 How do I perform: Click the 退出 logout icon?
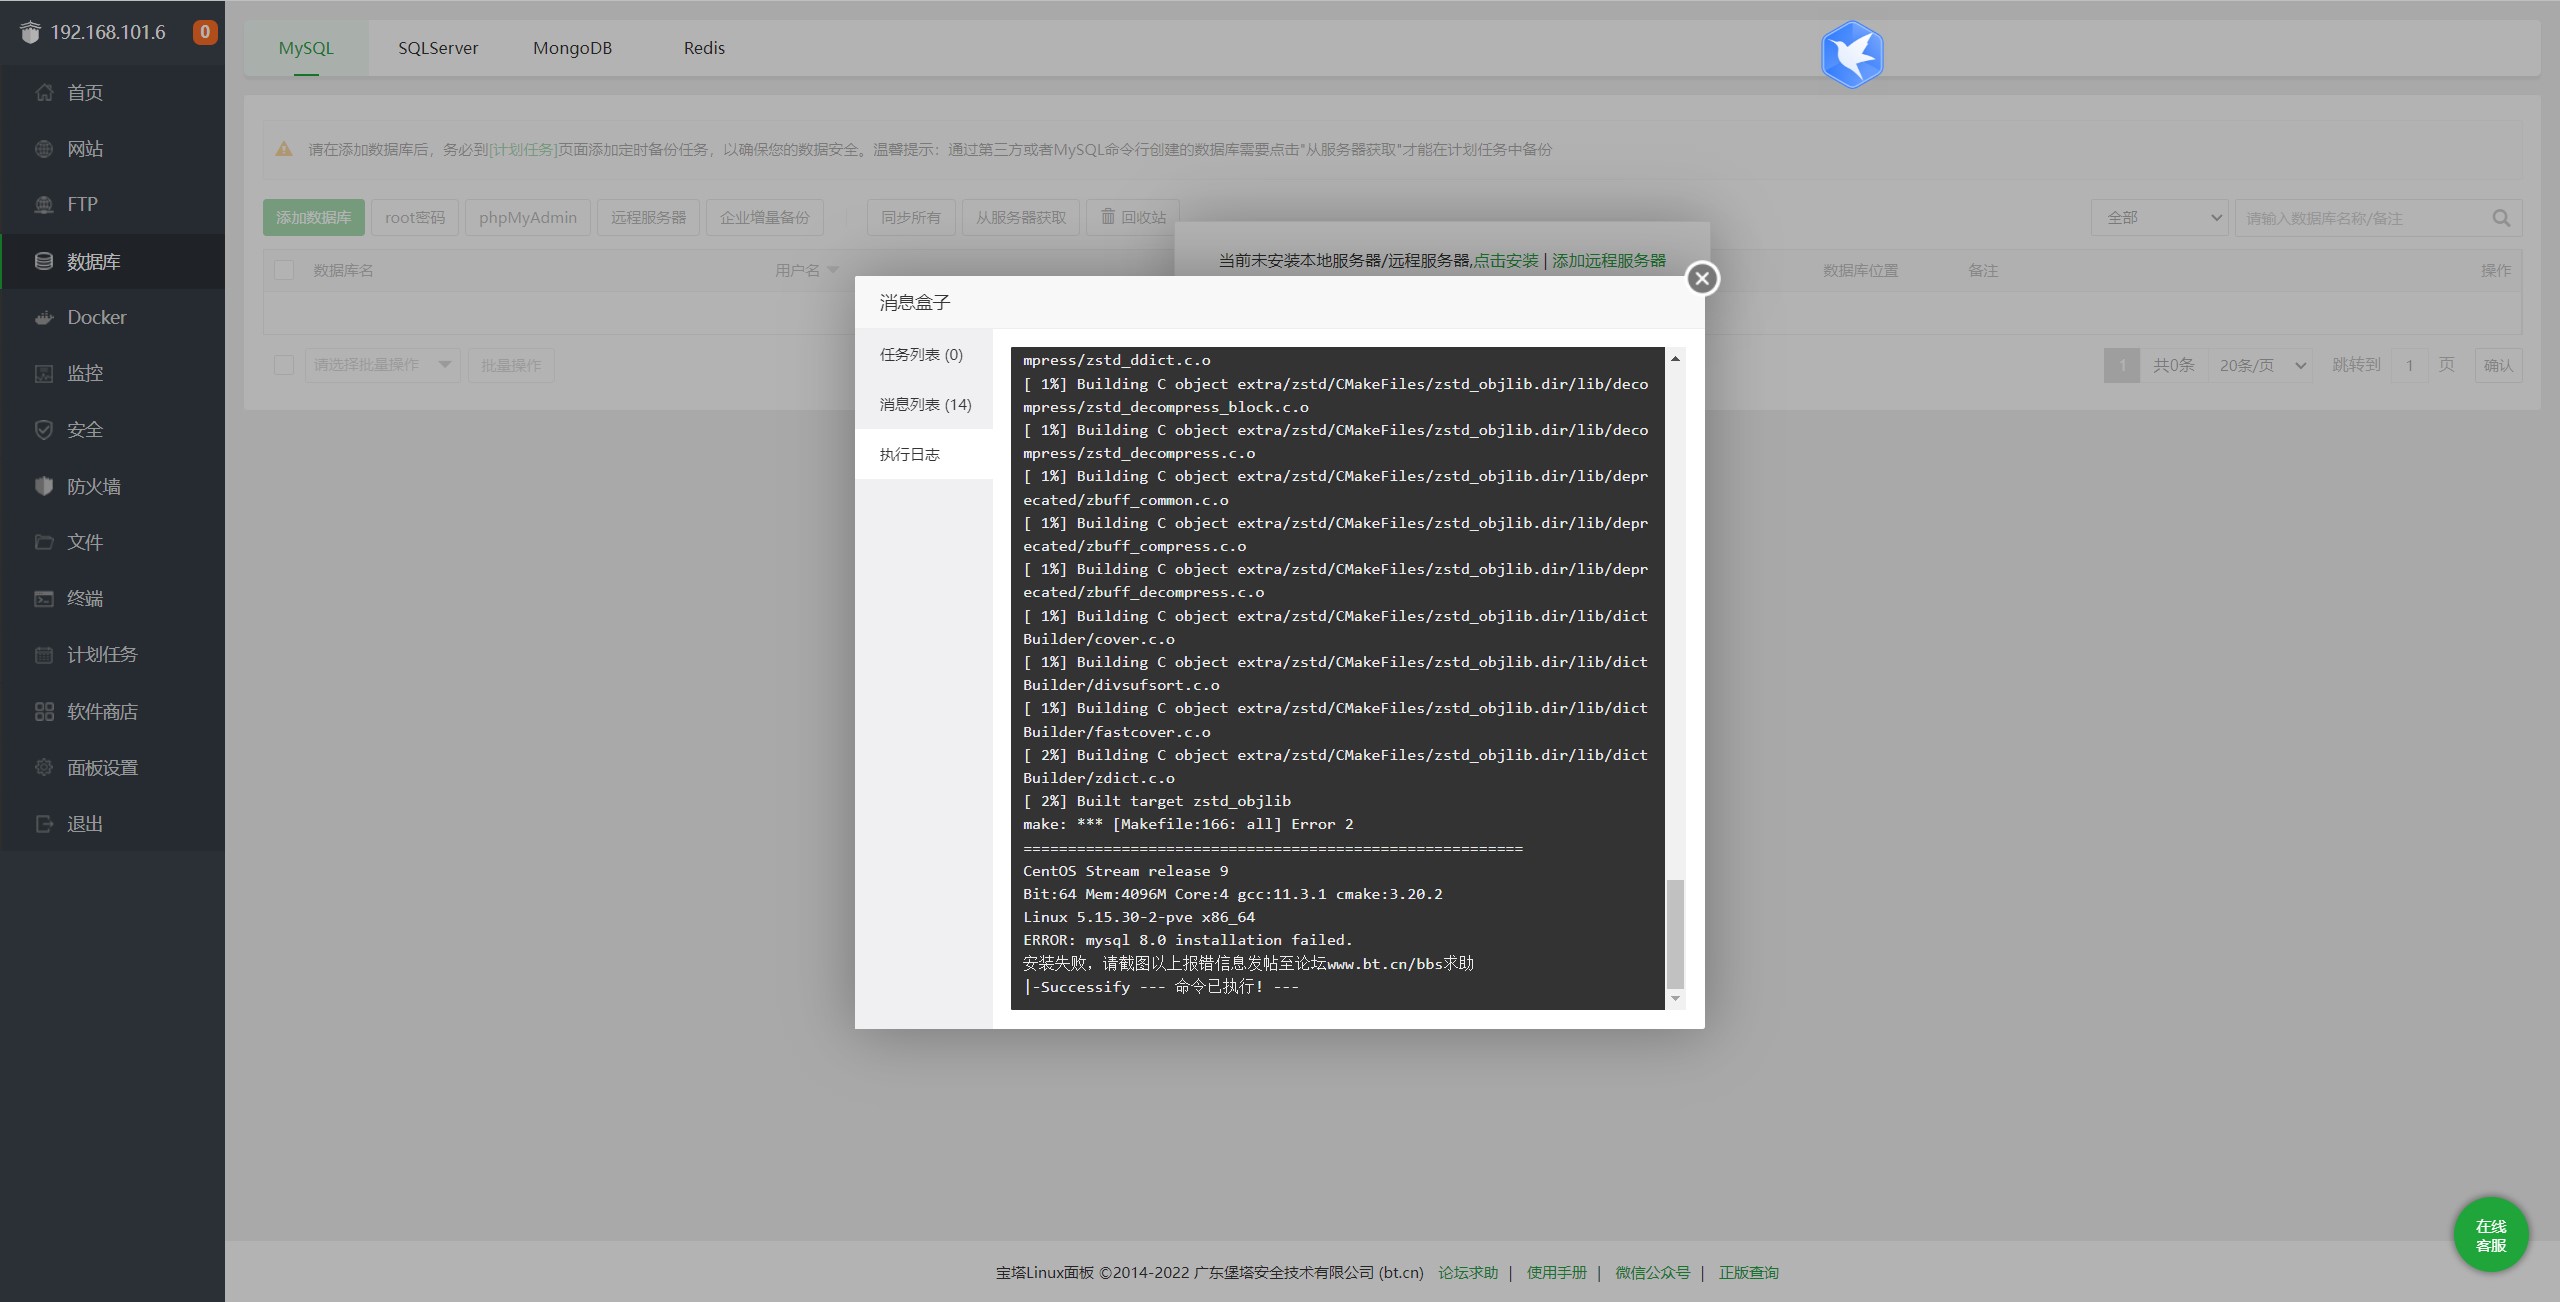pos(44,824)
